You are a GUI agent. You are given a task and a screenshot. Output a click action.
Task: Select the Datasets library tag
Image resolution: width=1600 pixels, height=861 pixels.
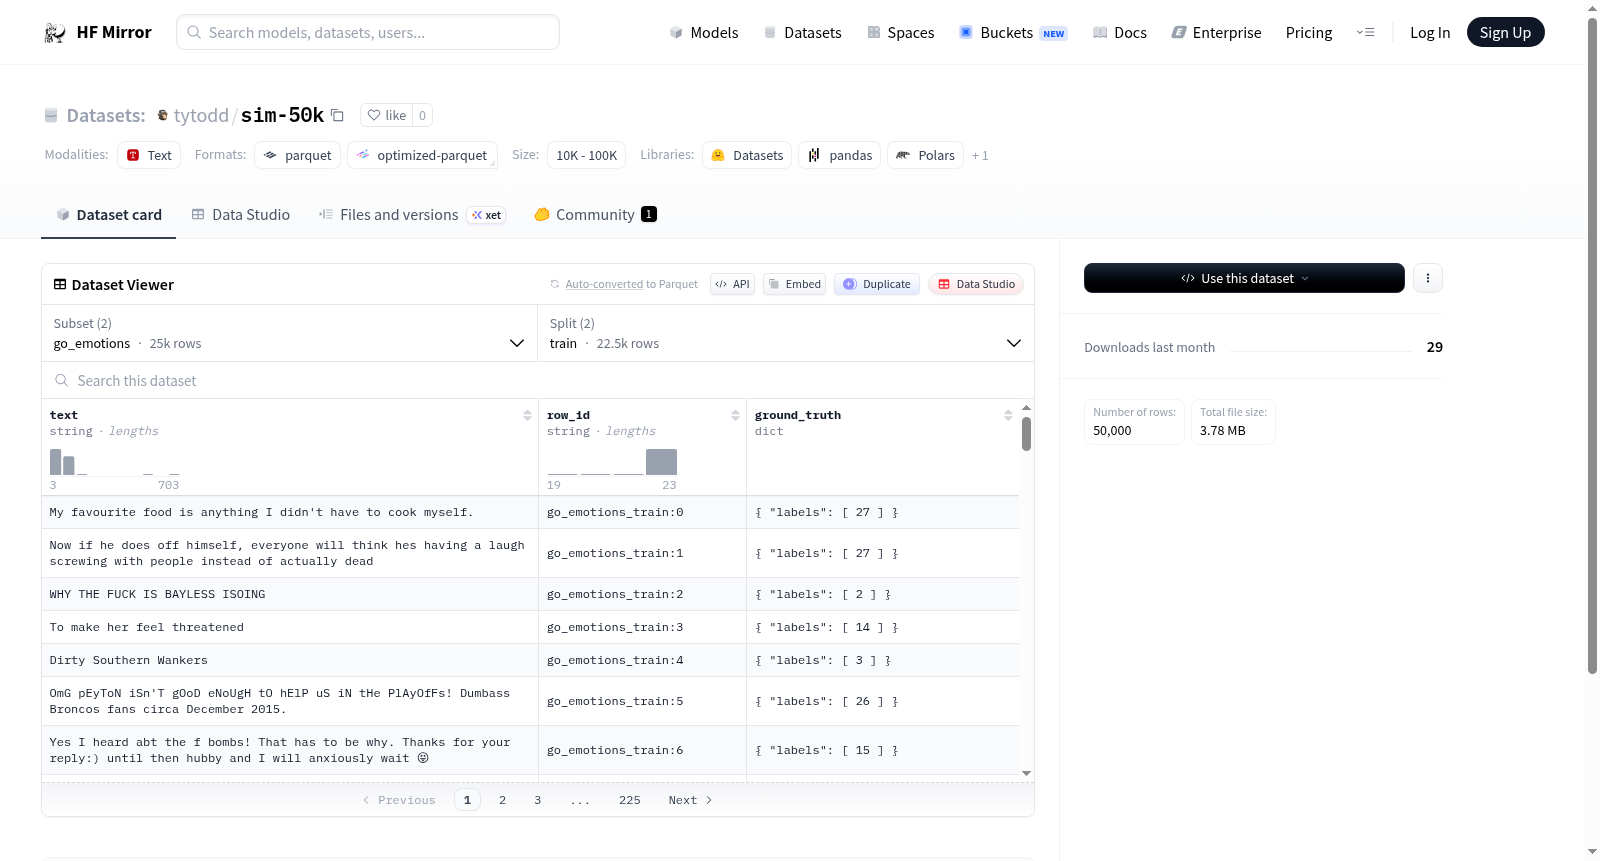[x=747, y=155]
